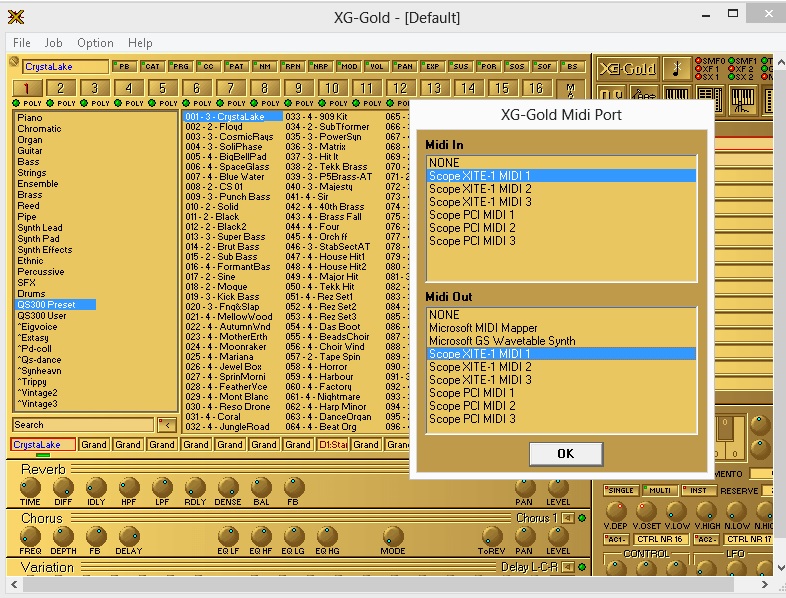Click the Chorus DEPTH knob
This screenshot has height=598, width=786.
click(x=63, y=536)
